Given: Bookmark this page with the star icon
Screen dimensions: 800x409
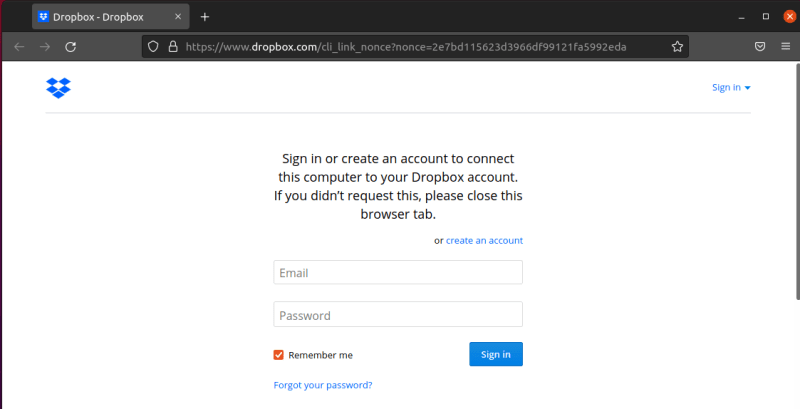Looking at the screenshot, I should [x=677, y=46].
